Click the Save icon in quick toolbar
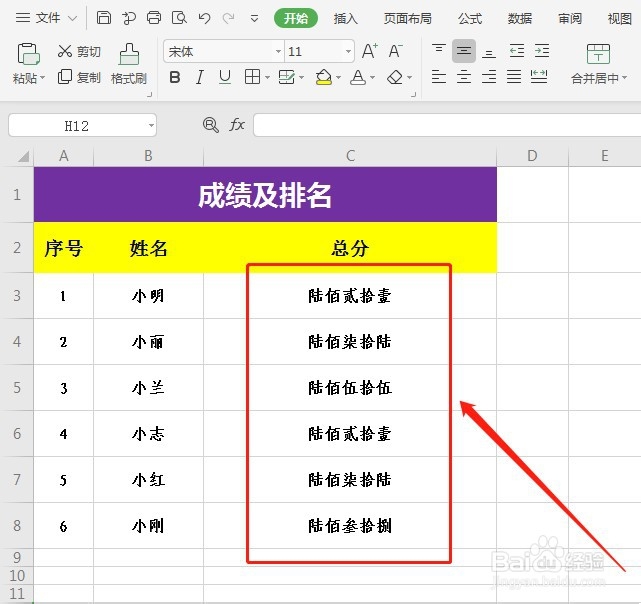The image size is (641, 604). 104,18
